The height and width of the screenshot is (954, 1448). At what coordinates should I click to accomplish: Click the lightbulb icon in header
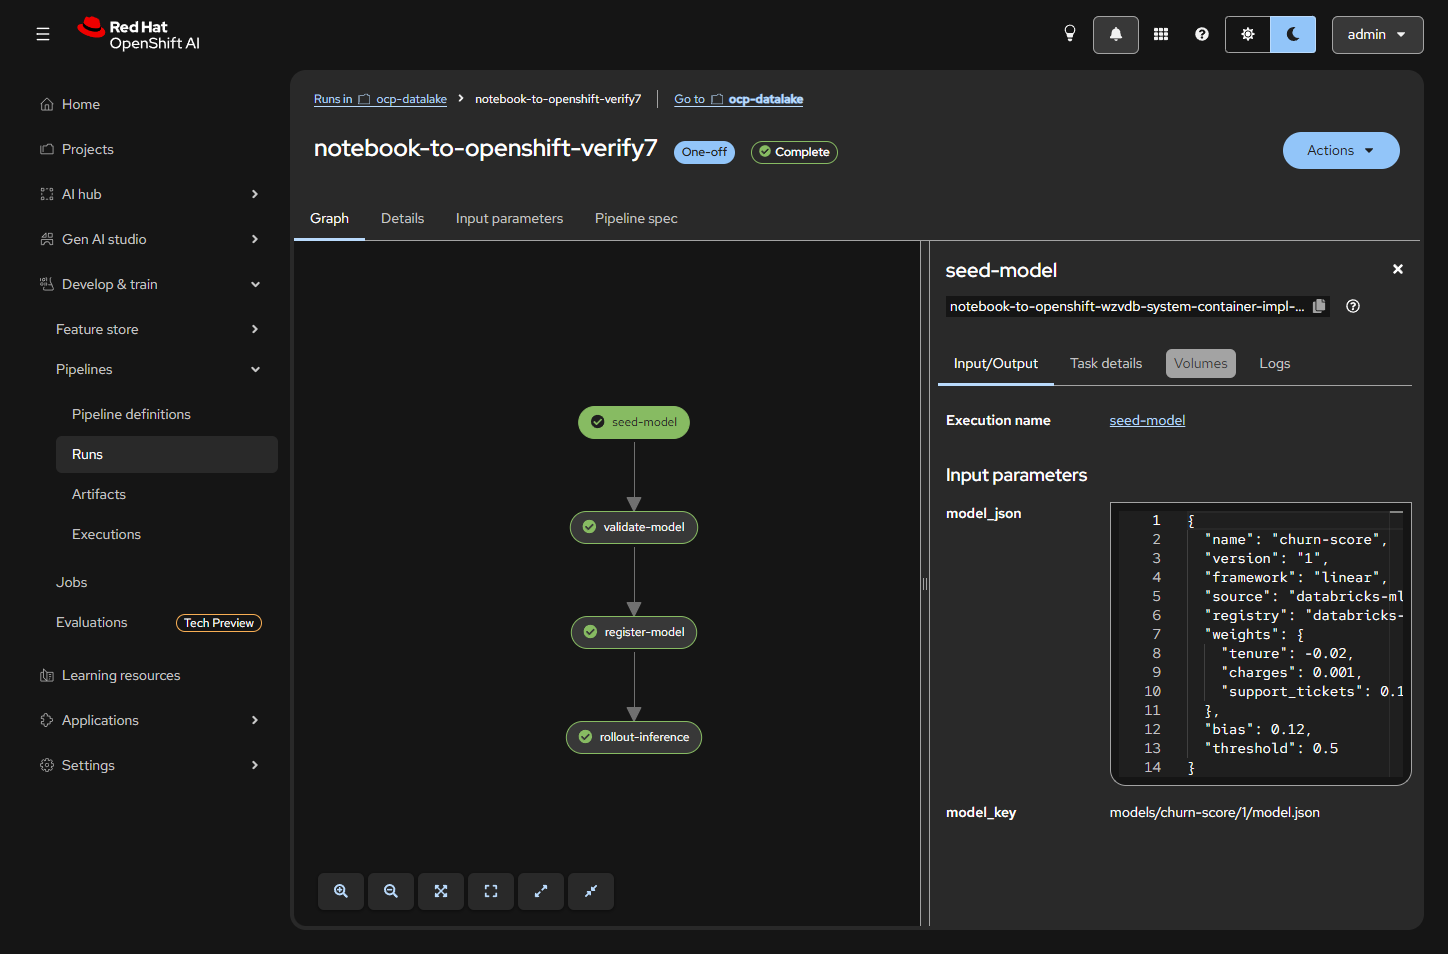click(x=1070, y=34)
